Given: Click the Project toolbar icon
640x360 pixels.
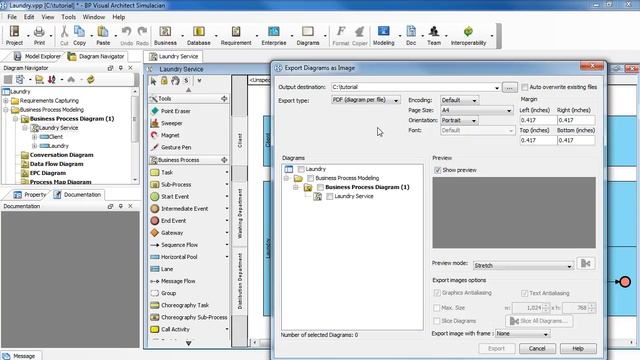Looking at the screenshot, I should click(x=14, y=35).
